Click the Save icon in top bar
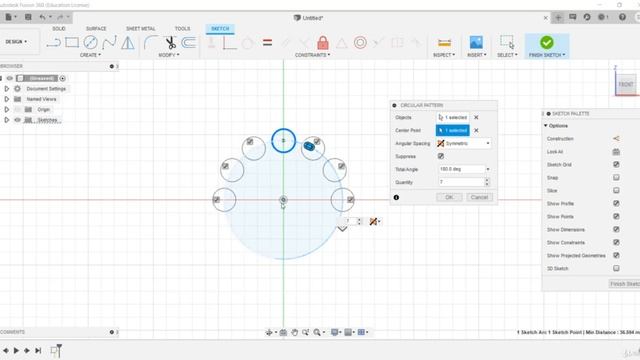Viewport: 640px width, 360px height. [28, 17]
